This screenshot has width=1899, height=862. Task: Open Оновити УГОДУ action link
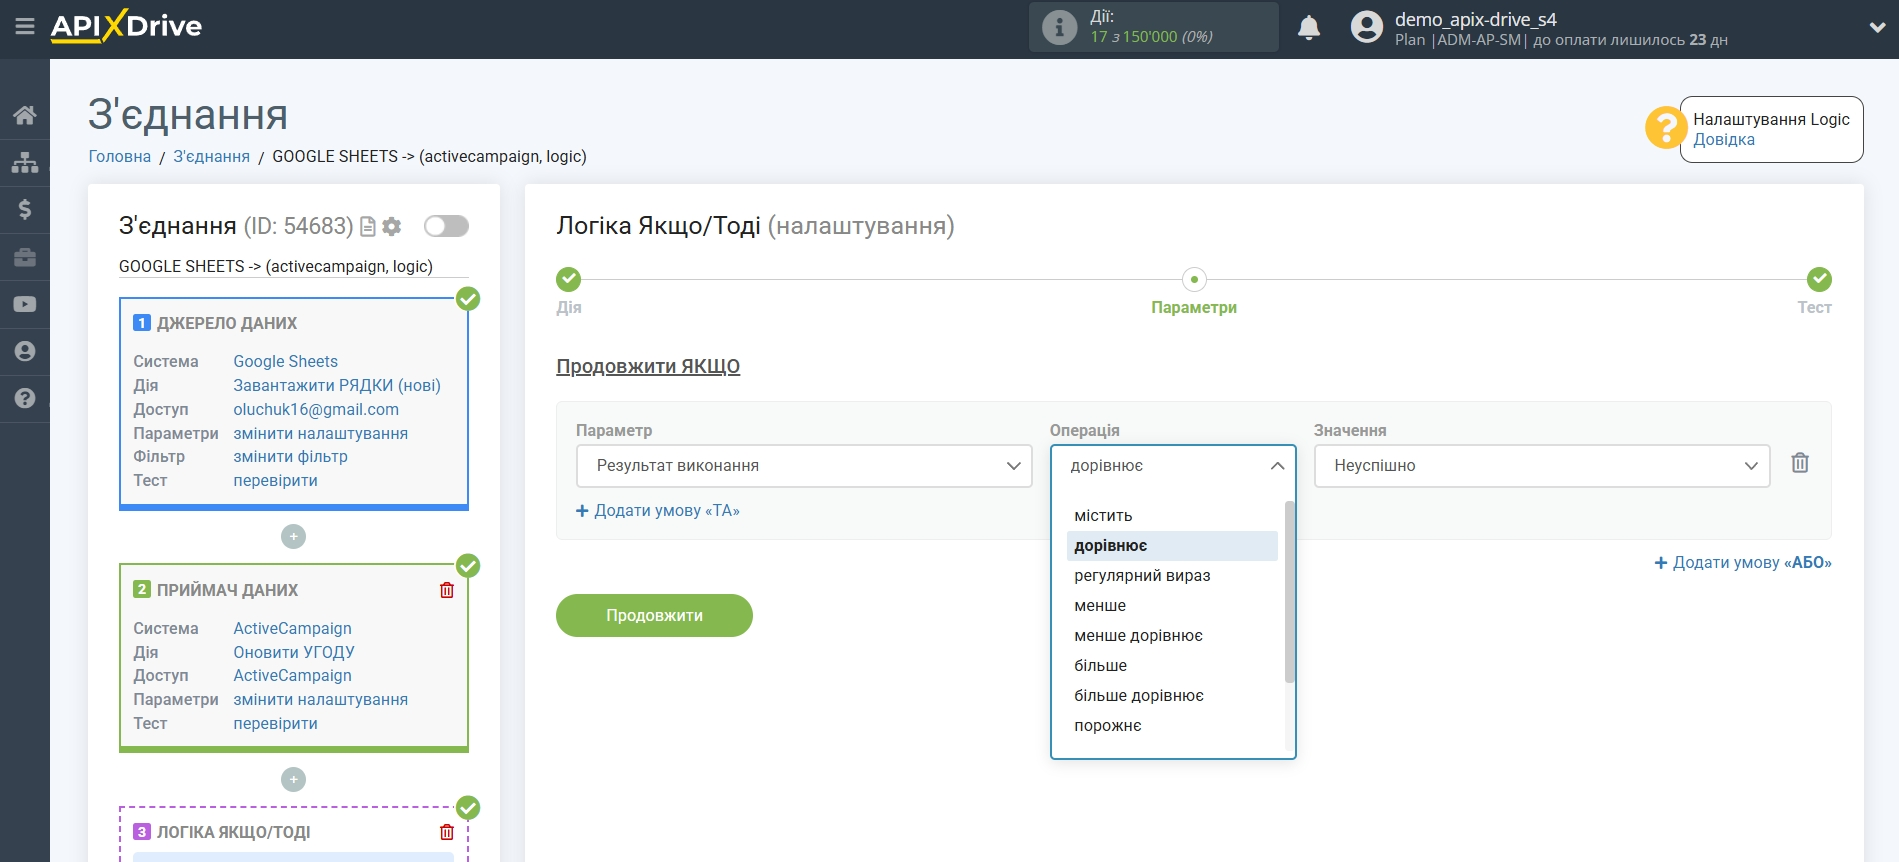(x=294, y=653)
